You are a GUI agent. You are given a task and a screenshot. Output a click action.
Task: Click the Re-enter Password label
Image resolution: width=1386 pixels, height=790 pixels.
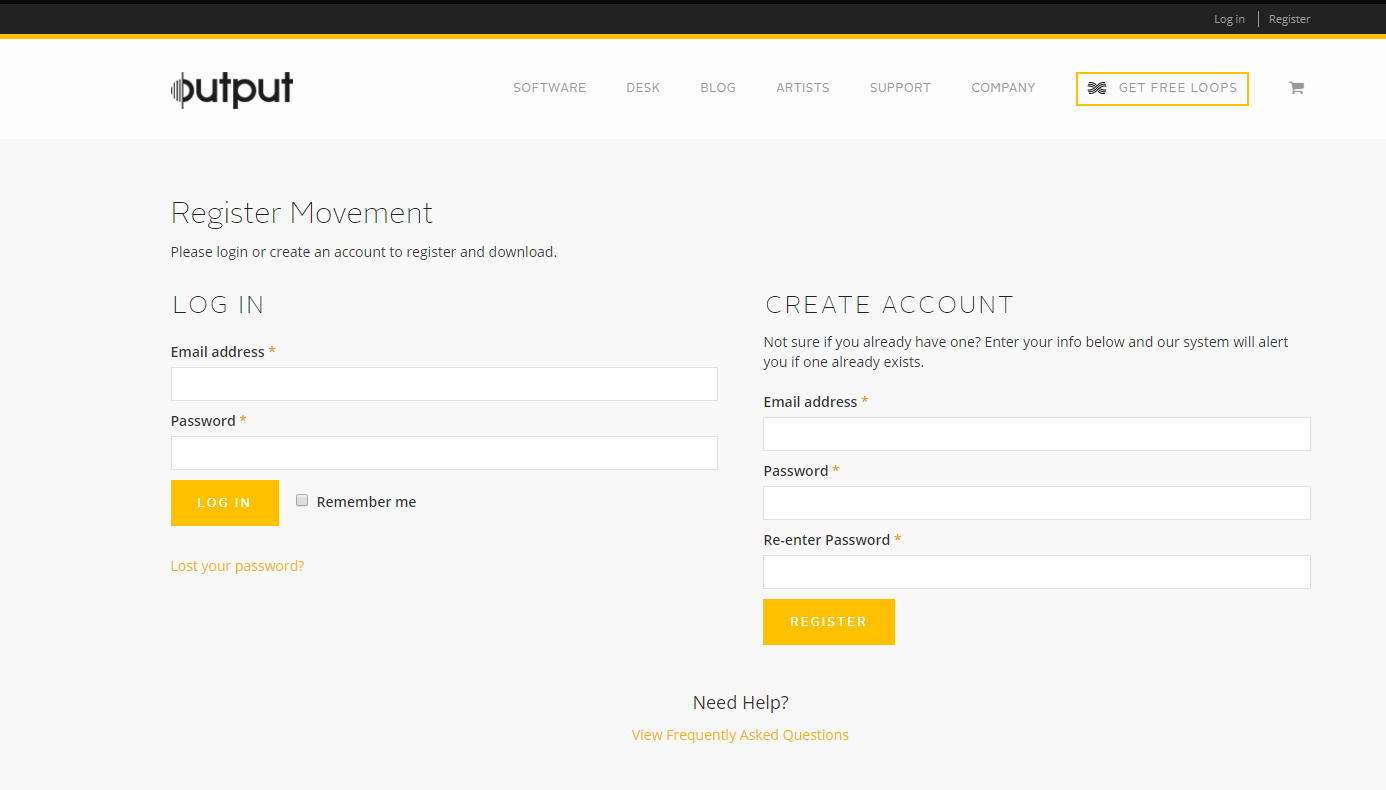pyautogui.click(x=827, y=540)
